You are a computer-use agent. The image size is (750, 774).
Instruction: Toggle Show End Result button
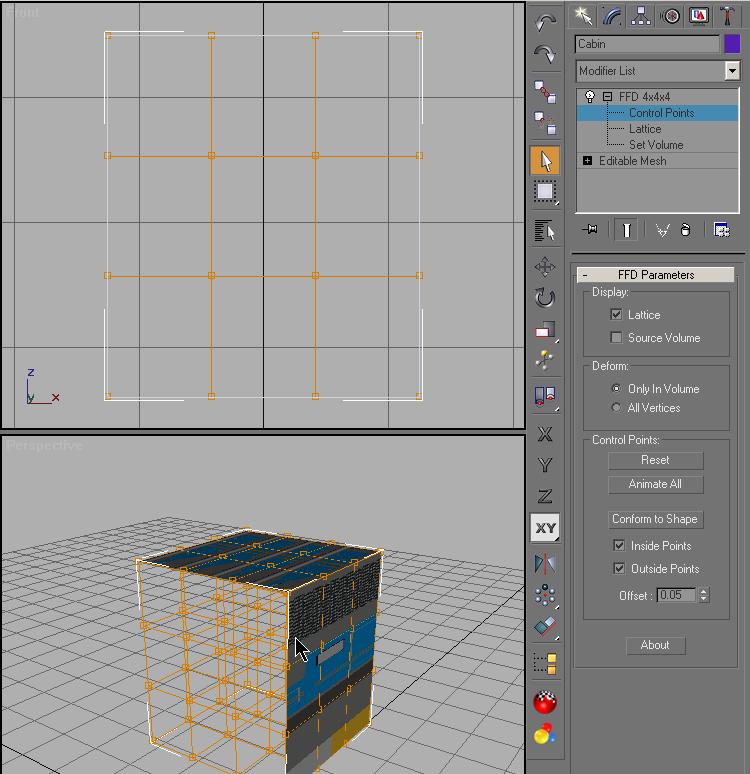tap(626, 230)
